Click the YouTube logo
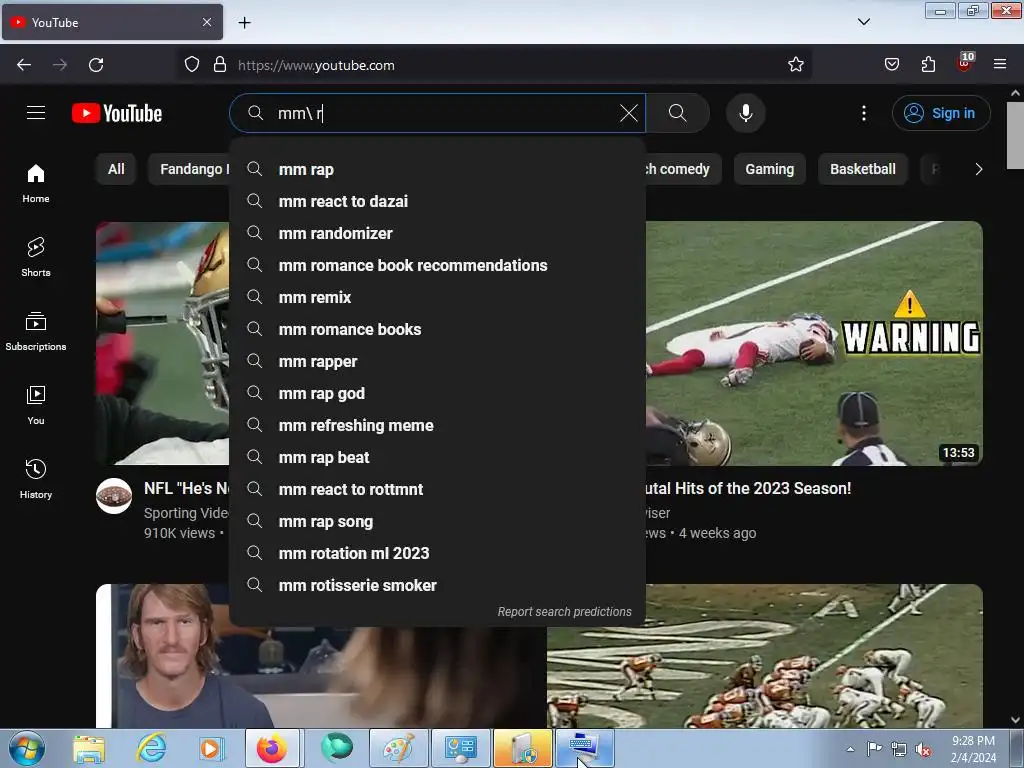 coord(117,113)
